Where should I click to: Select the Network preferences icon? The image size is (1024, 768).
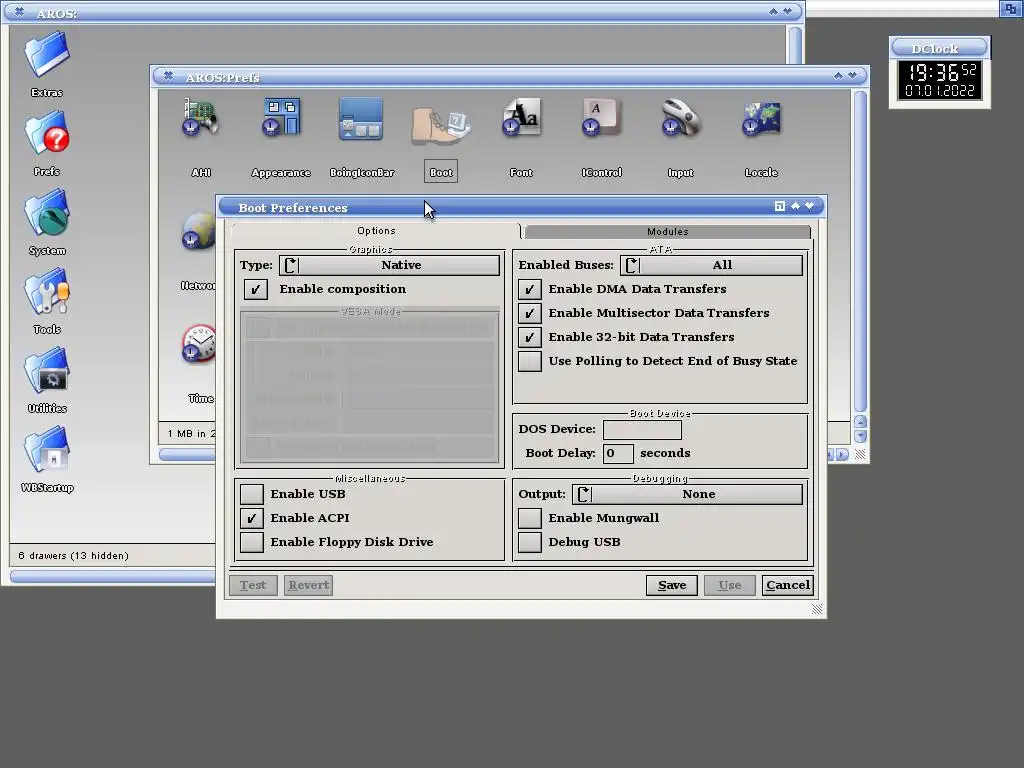pos(199,231)
